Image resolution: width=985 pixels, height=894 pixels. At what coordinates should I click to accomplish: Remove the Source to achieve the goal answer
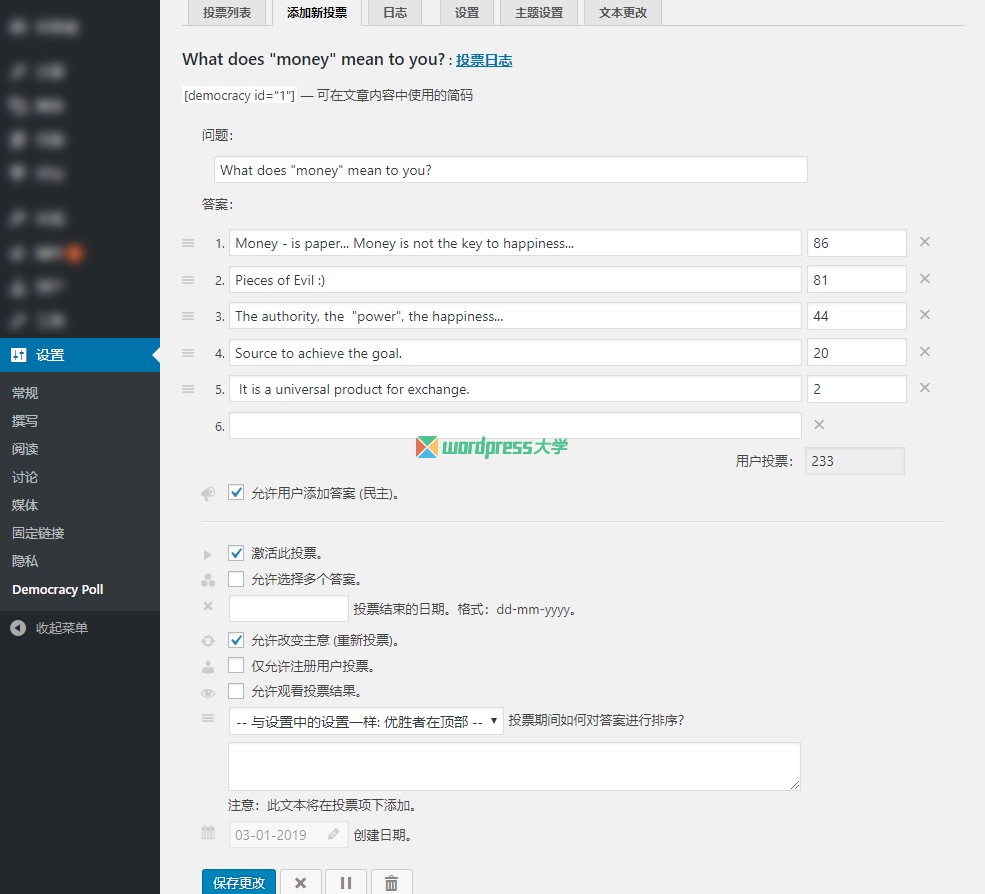coord(925,352)
